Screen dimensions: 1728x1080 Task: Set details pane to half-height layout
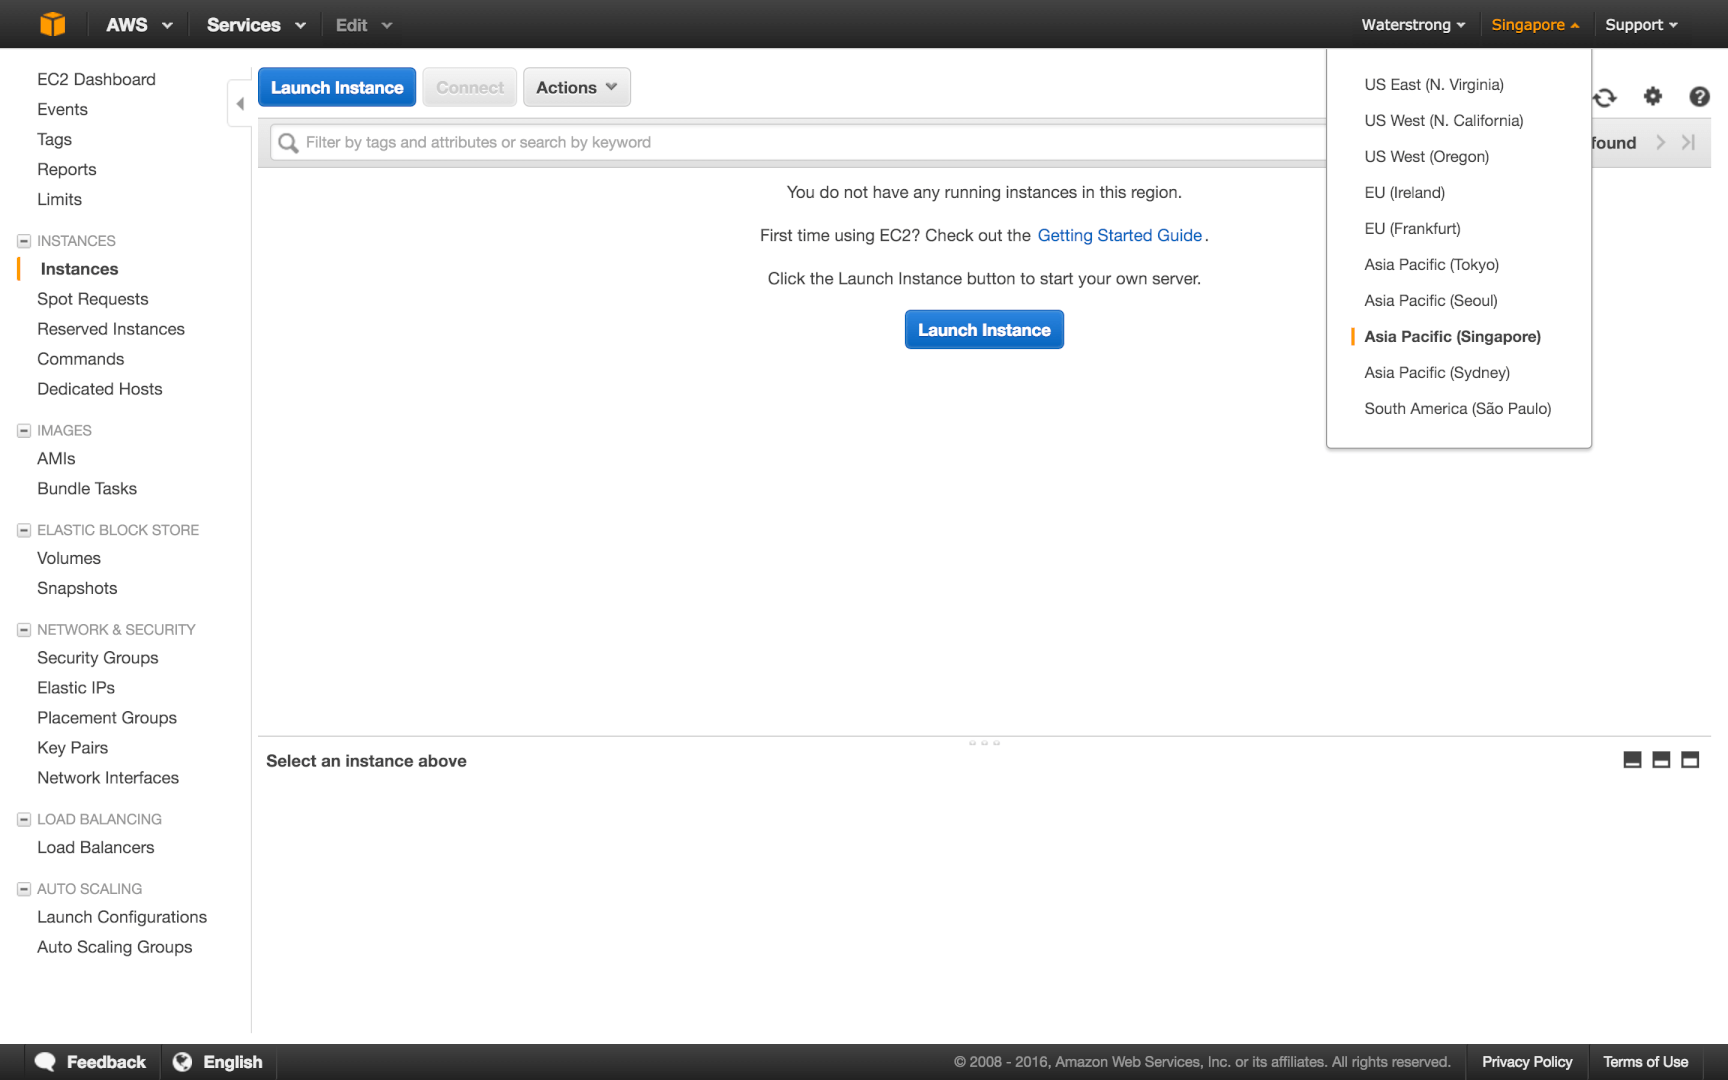pos(1661,760)
